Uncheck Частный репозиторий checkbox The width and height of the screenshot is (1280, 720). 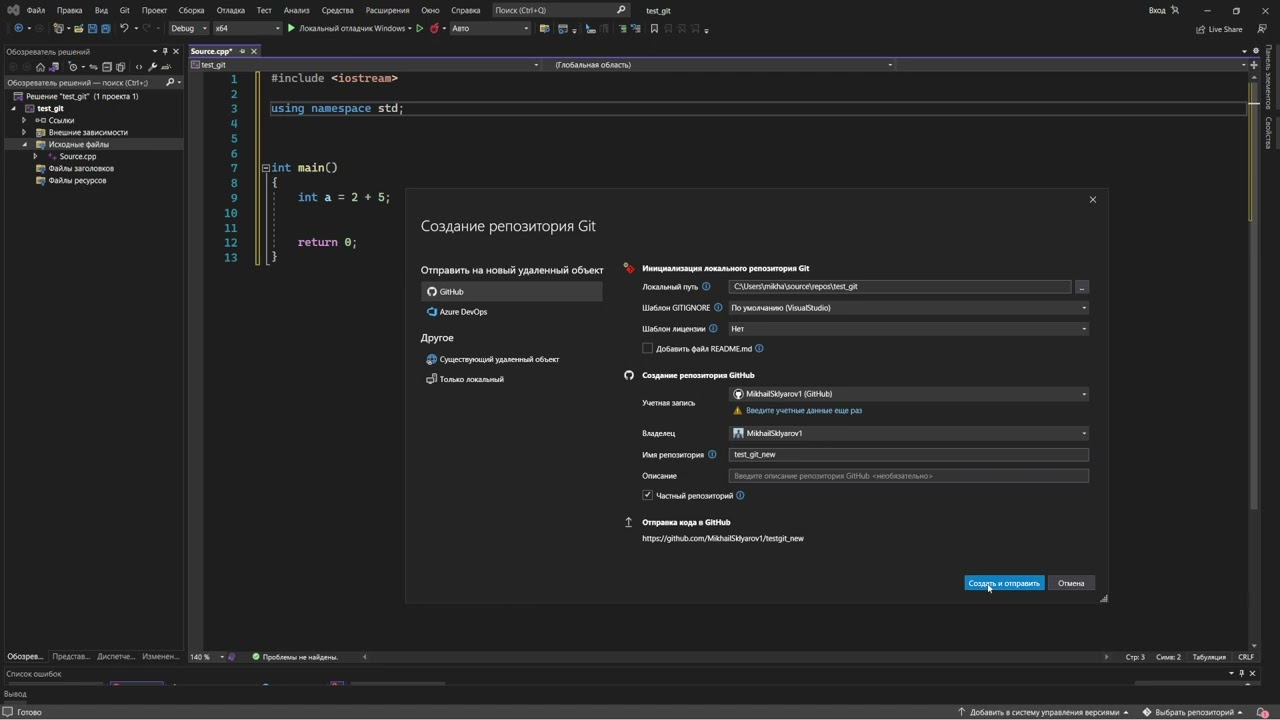647,496
